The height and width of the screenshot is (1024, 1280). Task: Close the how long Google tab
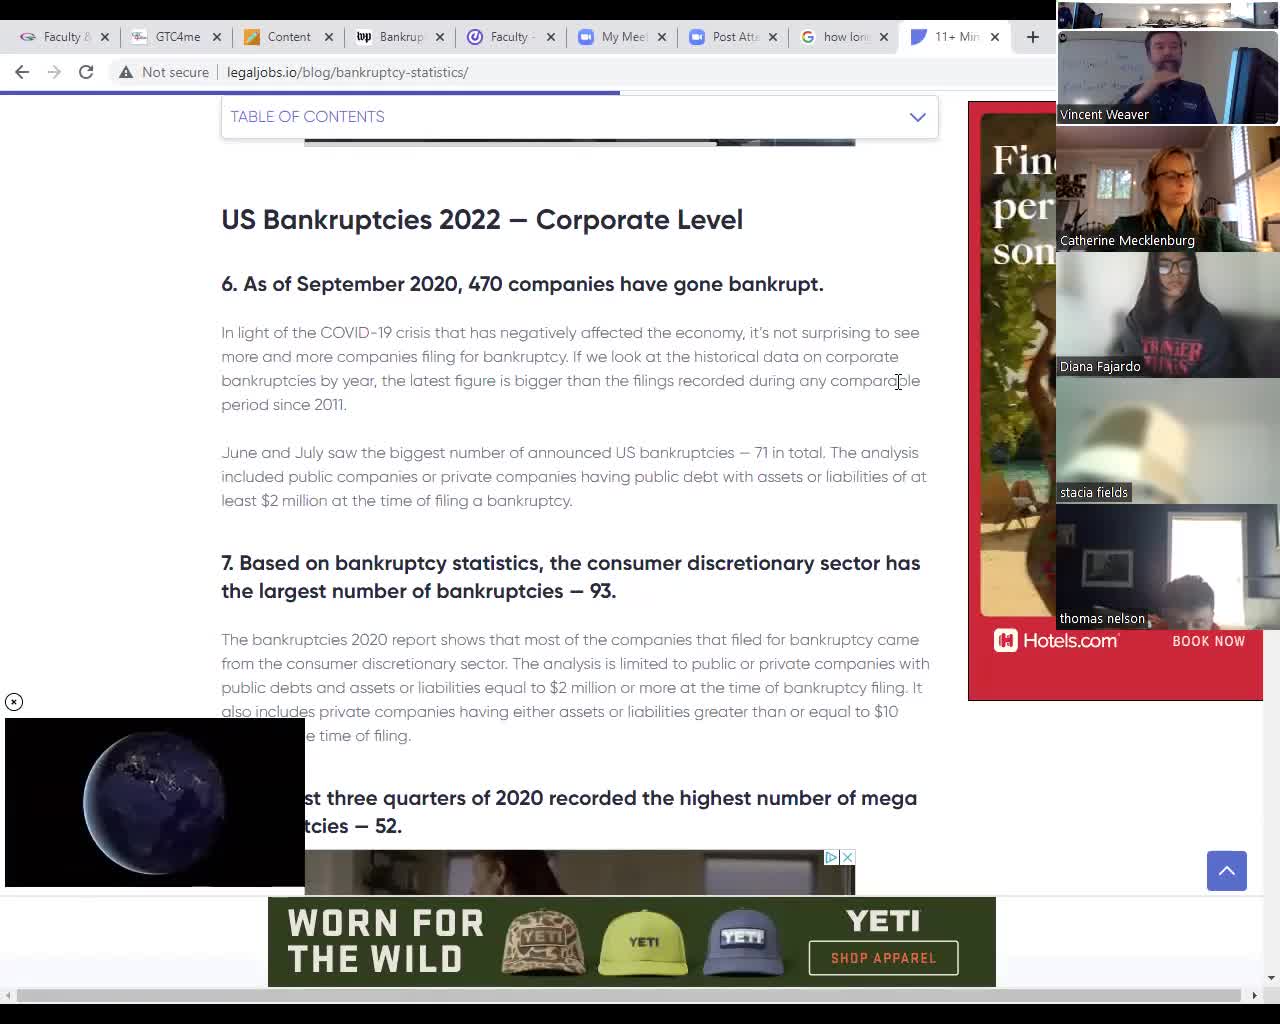click(883, 37)
